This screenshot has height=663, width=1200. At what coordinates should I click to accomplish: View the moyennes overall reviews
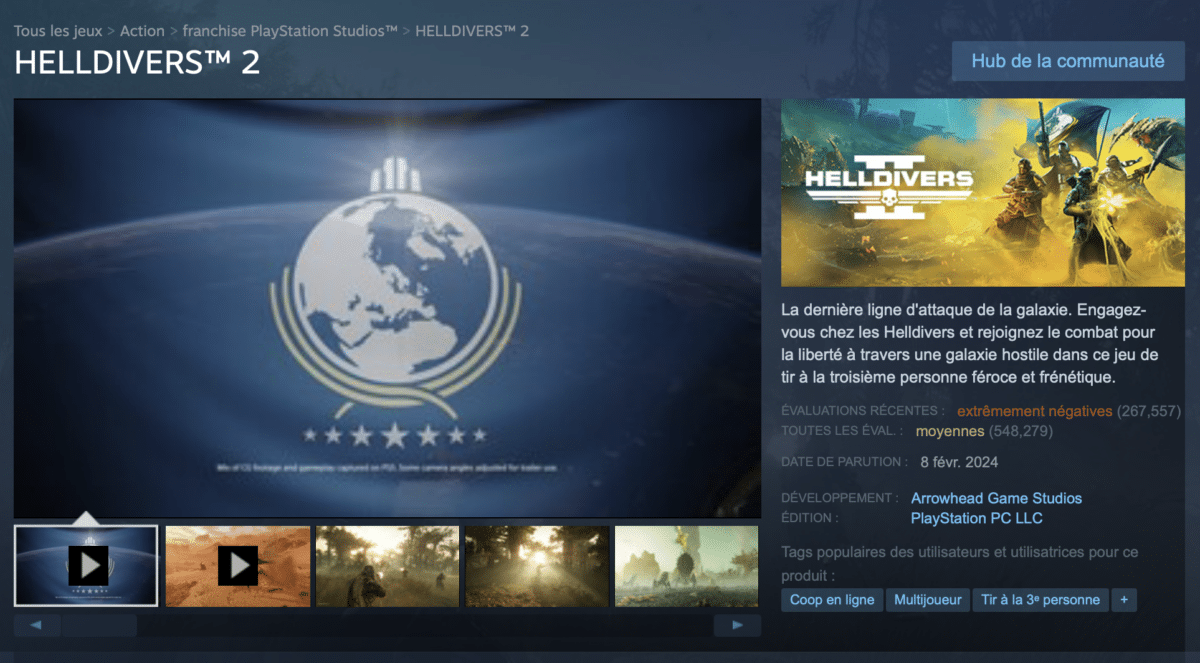click(x=951, y=431)
